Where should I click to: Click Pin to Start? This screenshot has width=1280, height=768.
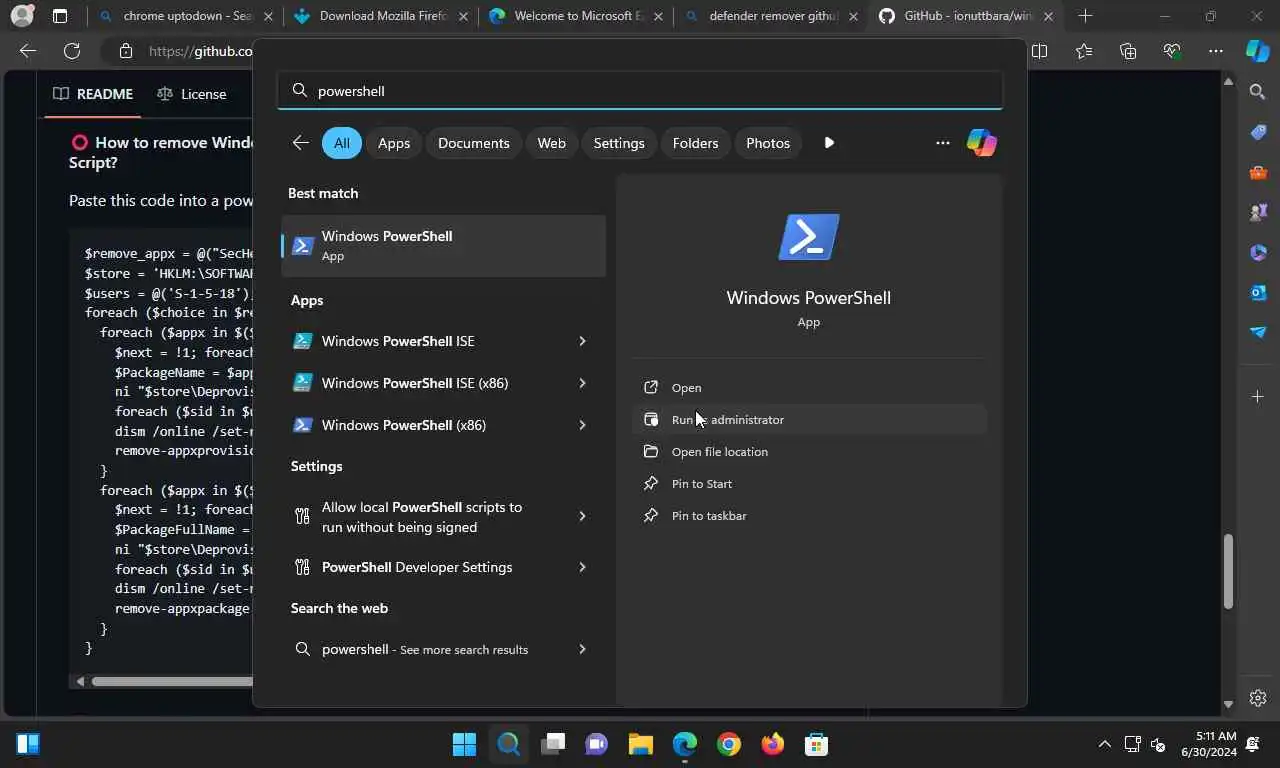tap(811, 484)
